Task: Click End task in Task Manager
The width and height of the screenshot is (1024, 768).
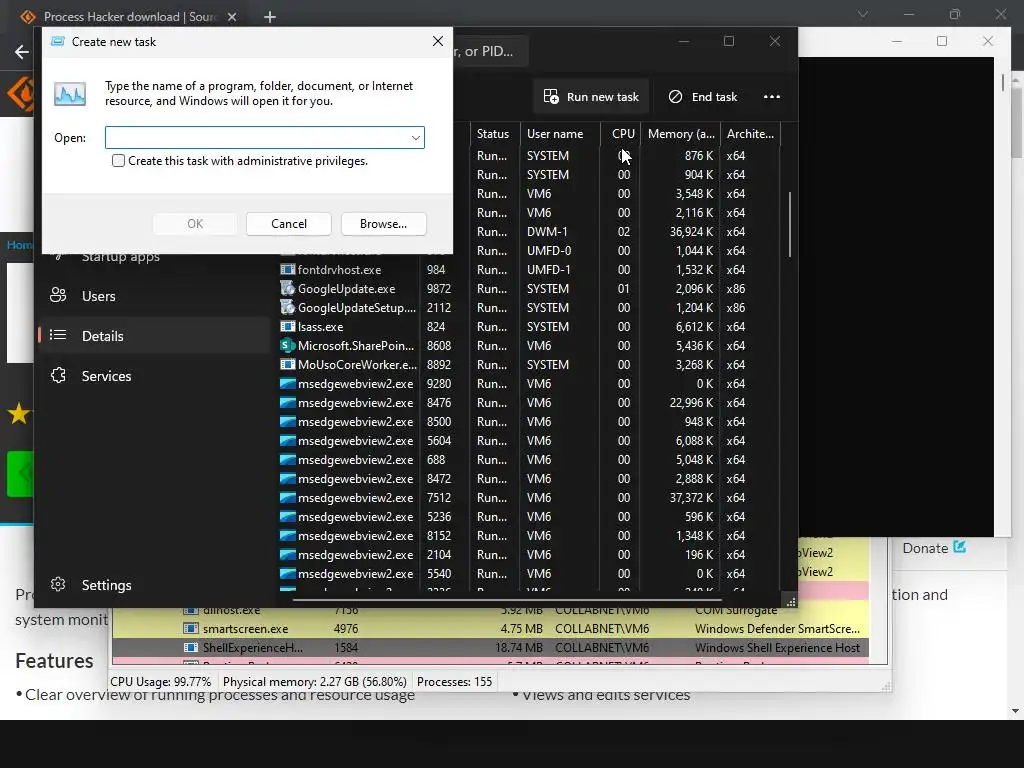Action: click(x=703, y=97)
